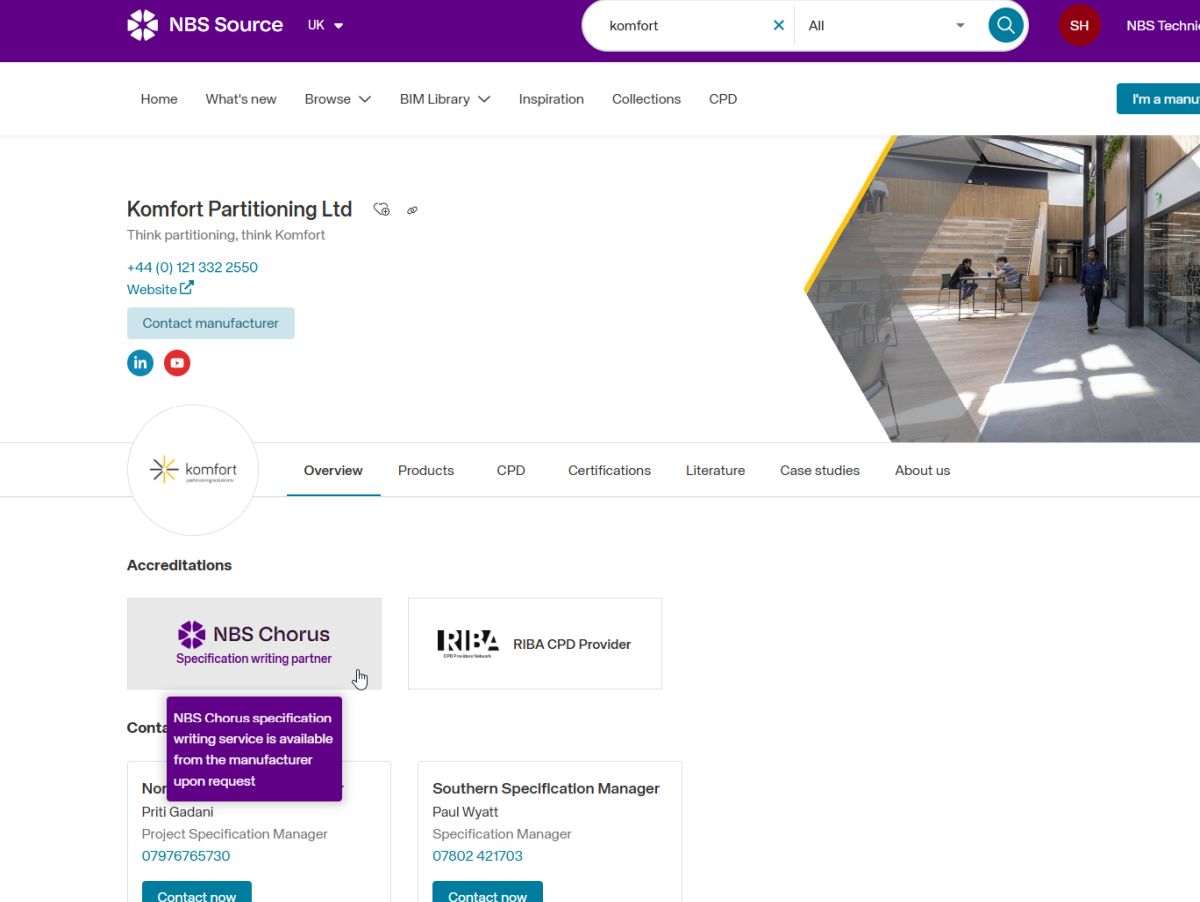Switch to the Products tab
This screenshot has height=902, width=1200.
tap(426, 470)
